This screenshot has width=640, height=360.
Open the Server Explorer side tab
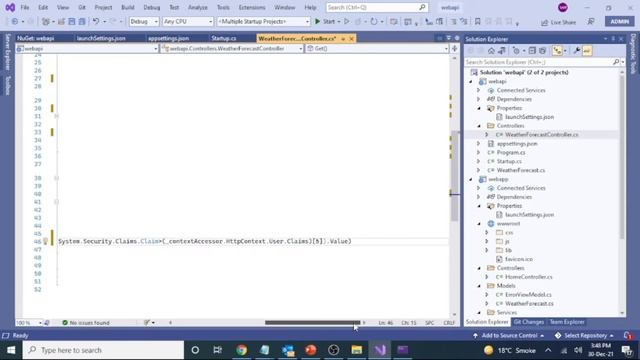point(7,52)
